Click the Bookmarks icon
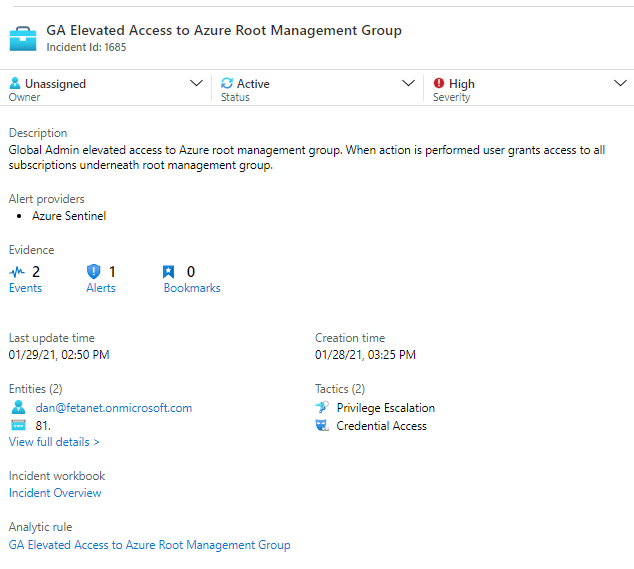This screenshot has width=634, height=569. click(x=169, y=271)
